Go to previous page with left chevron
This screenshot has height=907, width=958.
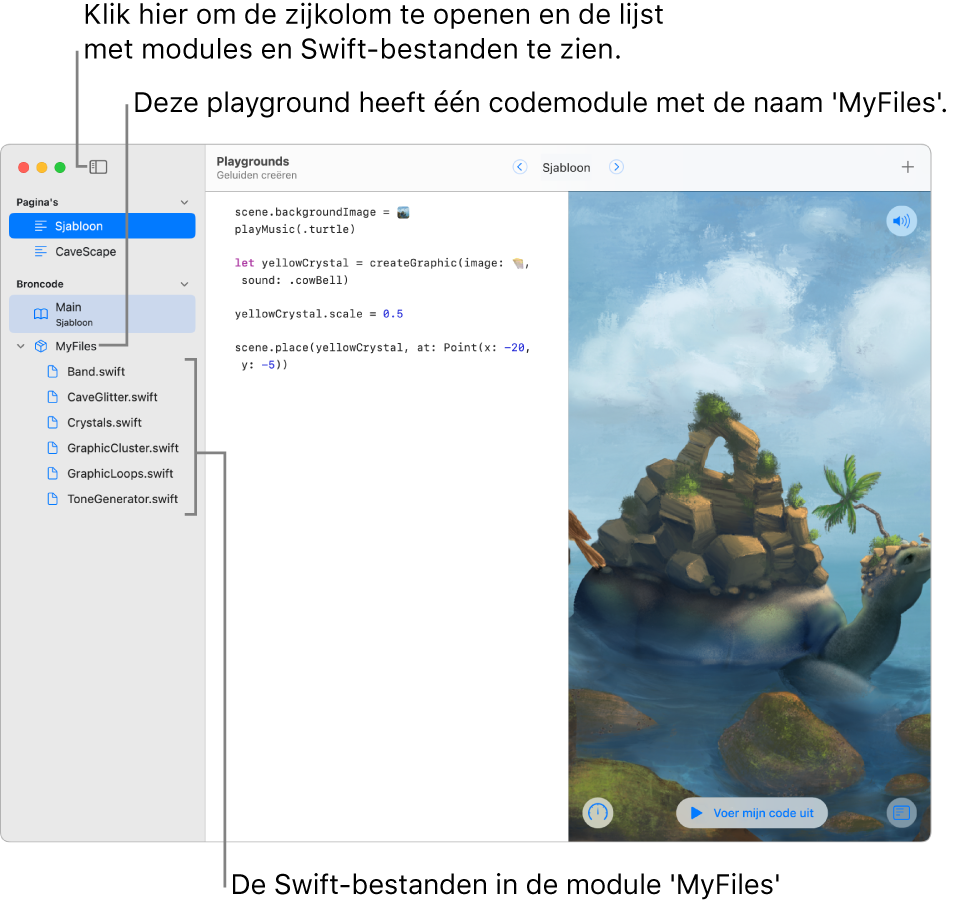[520, 167]
